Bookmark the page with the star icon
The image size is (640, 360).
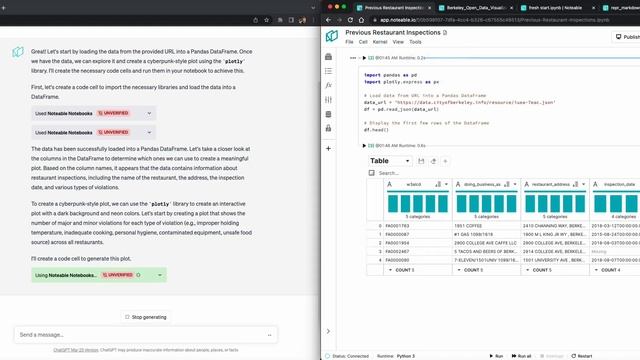[x=267, y=20]
